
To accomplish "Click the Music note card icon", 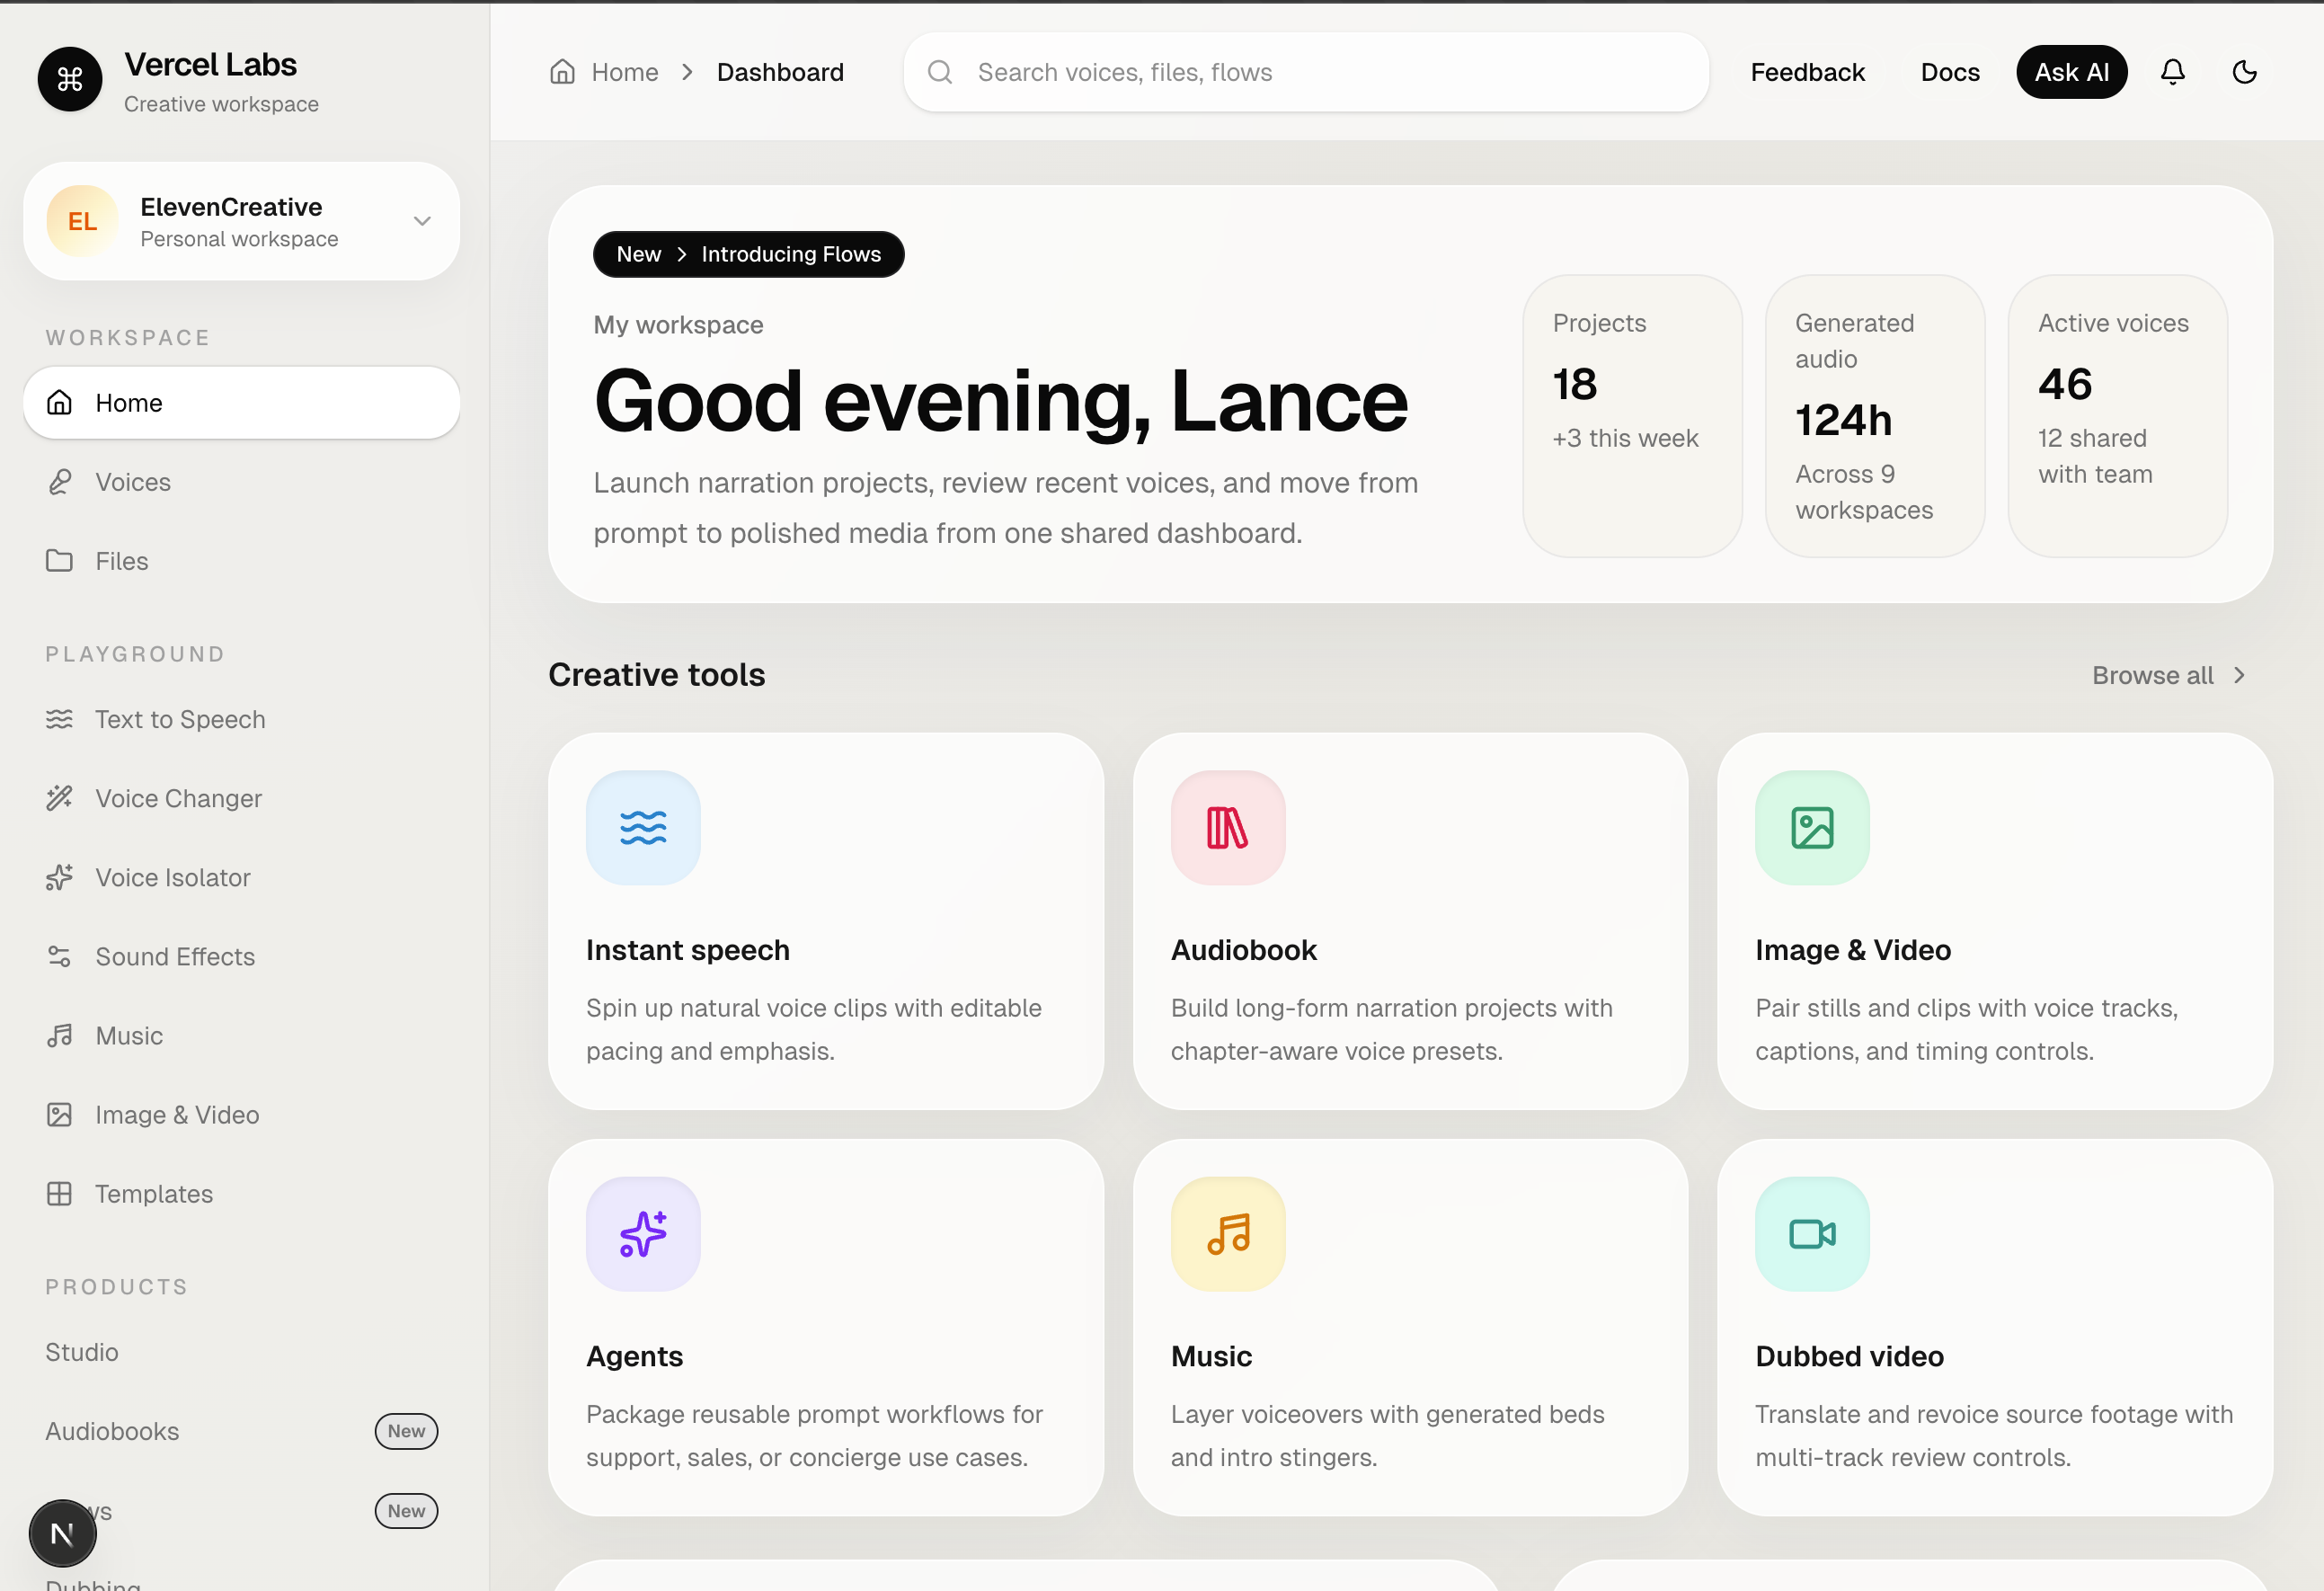I will coord(1227,1234).
